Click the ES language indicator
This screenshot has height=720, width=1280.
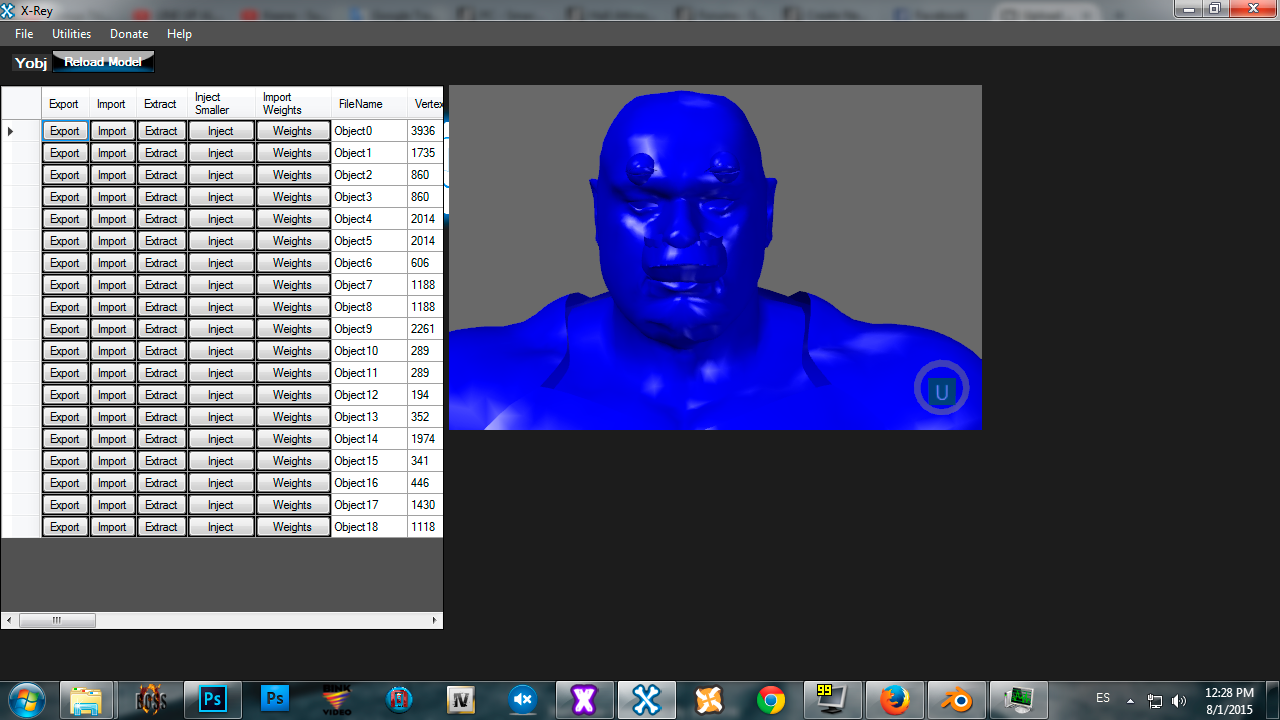1103,698
